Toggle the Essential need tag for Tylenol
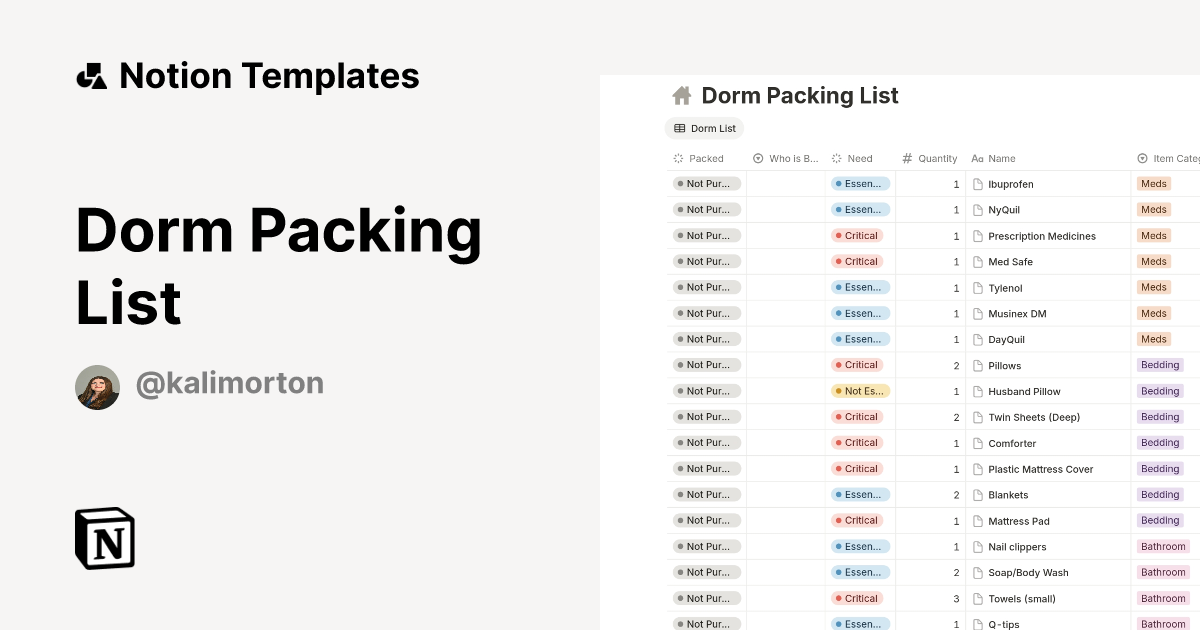Image resolution: width=1200 pixels, height=630 pixels. coord(860,287)
